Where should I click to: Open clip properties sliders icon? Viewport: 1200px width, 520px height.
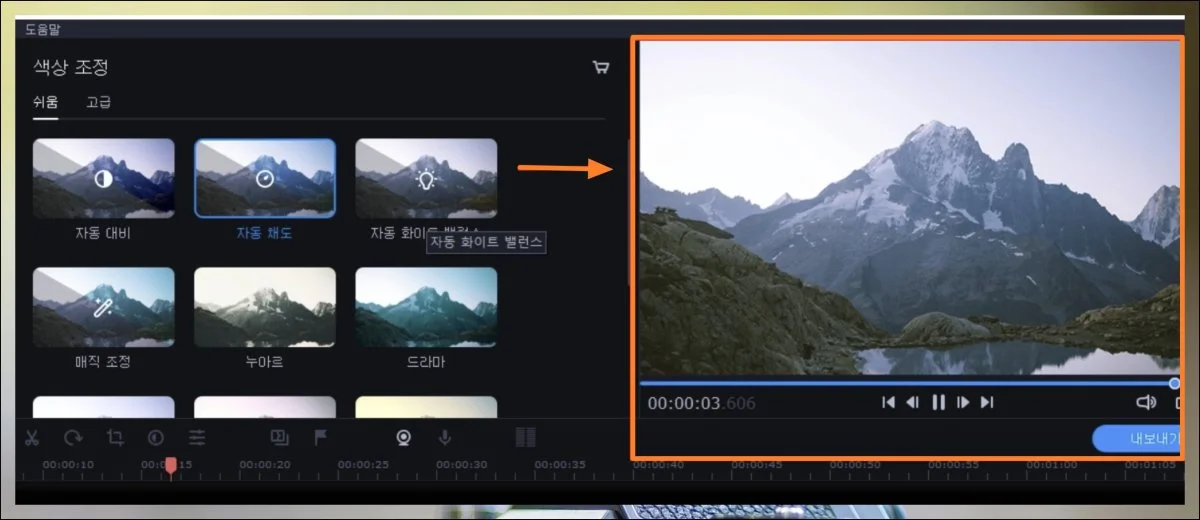click(x=197, y=437)
